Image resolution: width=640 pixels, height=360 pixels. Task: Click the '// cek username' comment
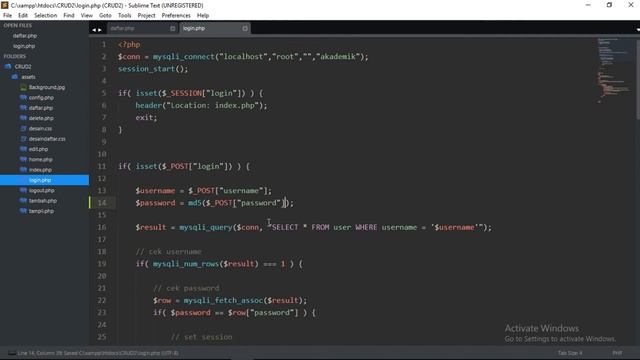pyautogui.click(x=169, y=251)
